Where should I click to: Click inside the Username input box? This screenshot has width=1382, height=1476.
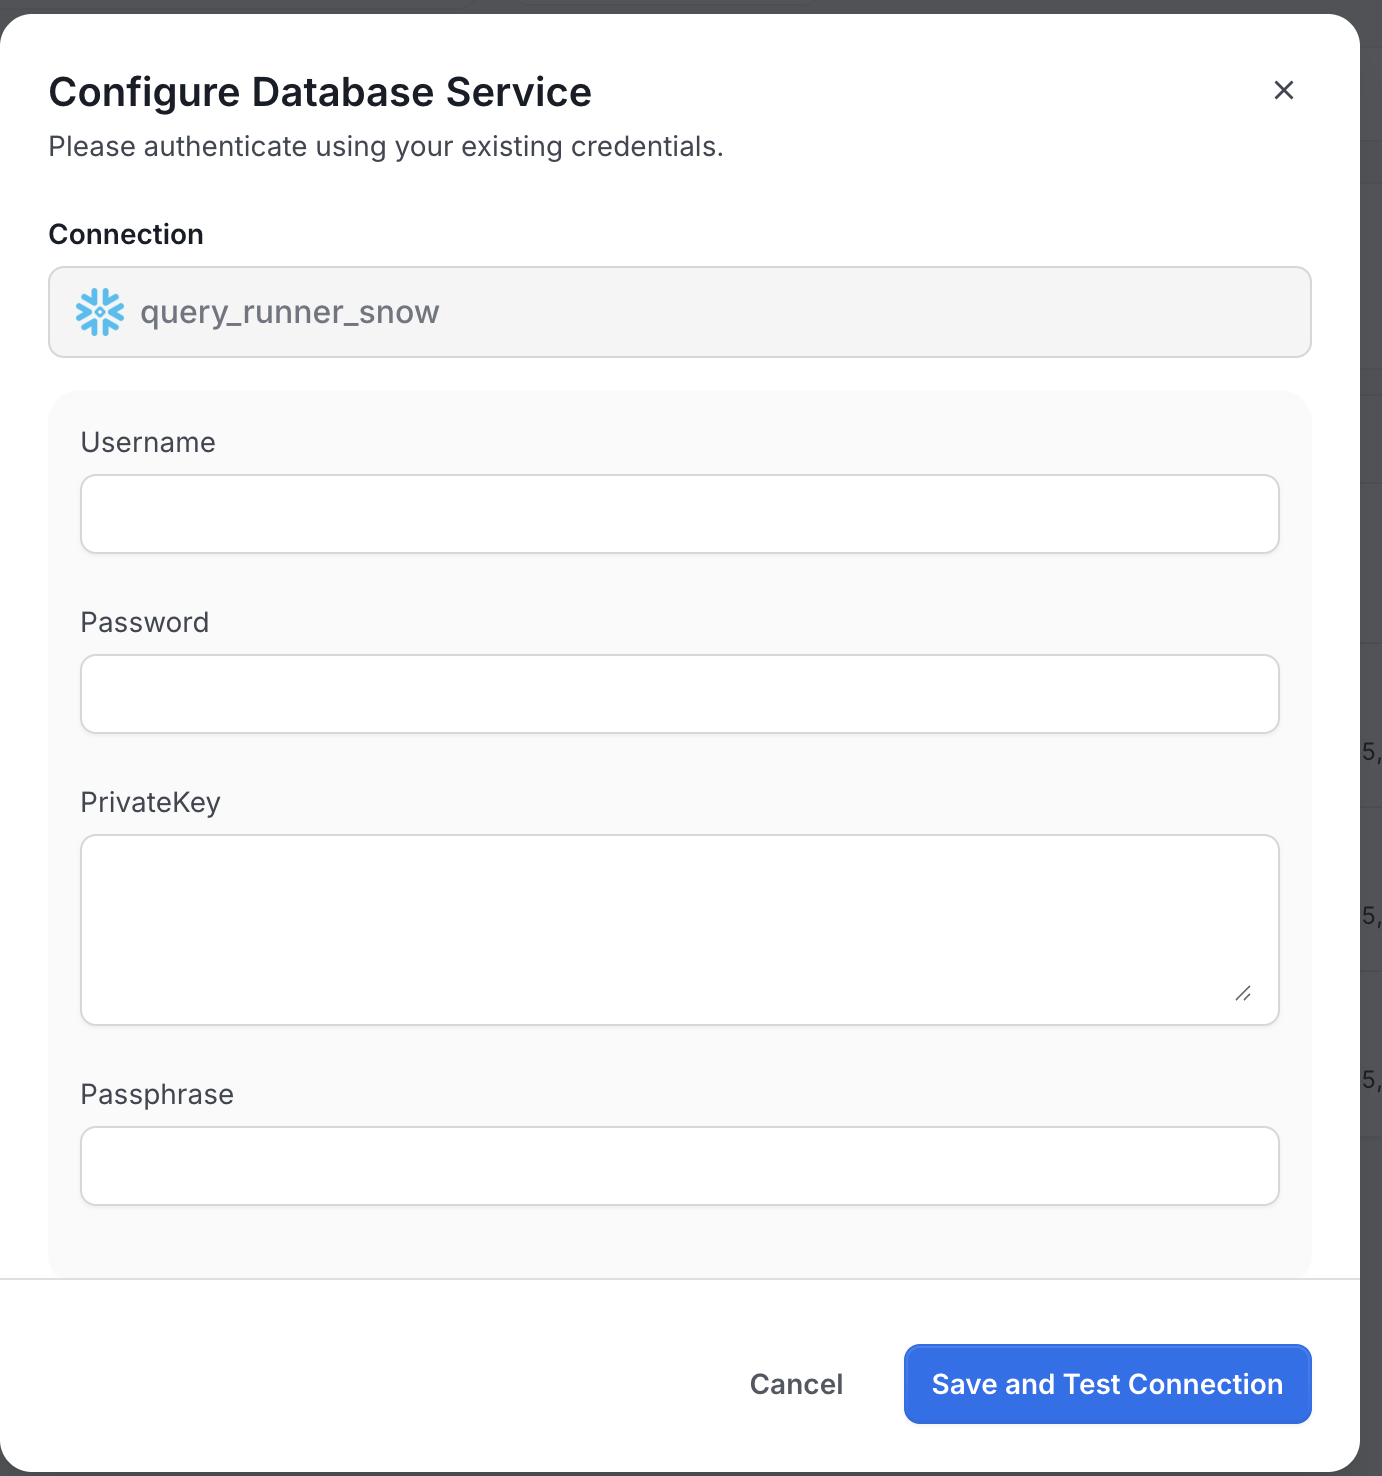[x=679, y=514]
